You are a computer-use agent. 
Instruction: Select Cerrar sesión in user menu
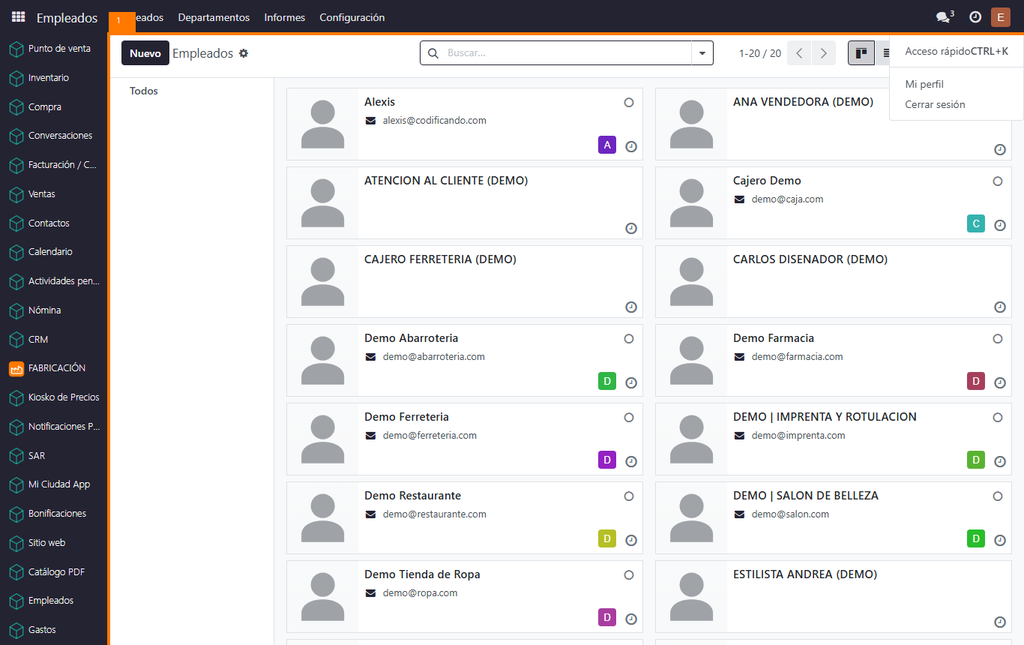coord(935,104)
